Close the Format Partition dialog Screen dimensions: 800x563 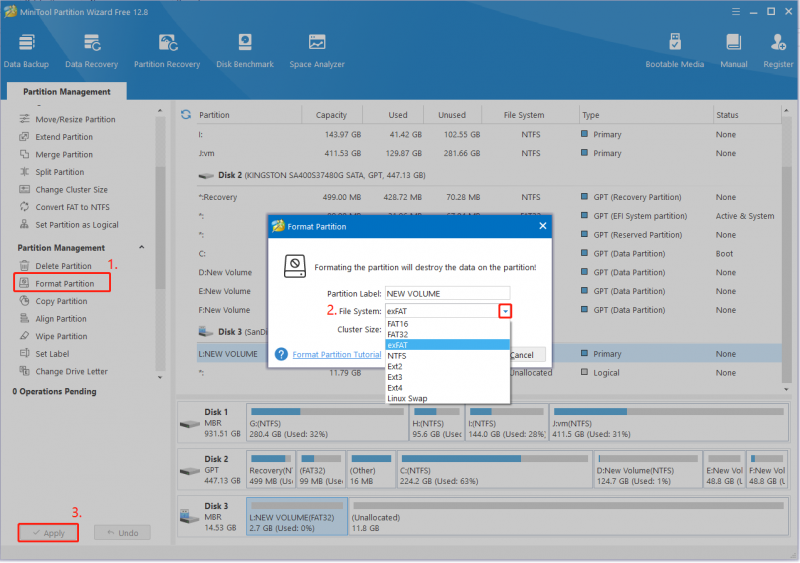[542, 226]
